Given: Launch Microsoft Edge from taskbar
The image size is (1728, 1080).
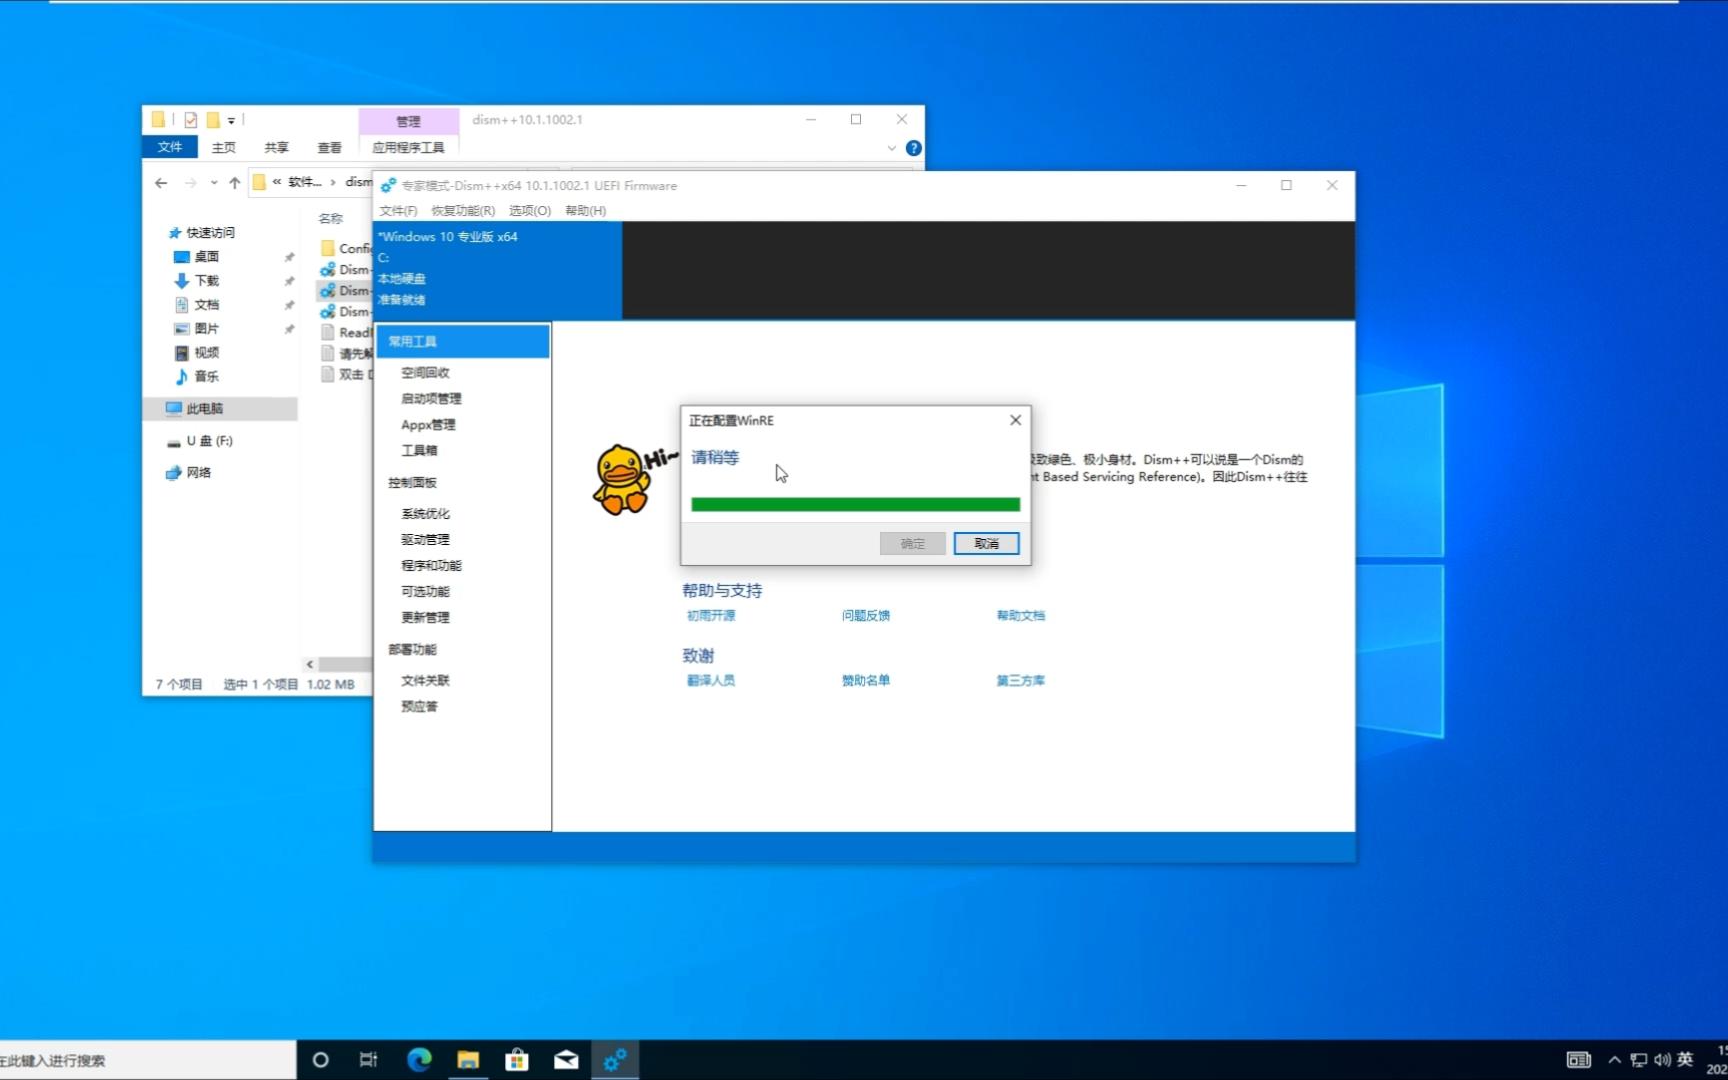Looking at the screenshot, I should 419,1060.
